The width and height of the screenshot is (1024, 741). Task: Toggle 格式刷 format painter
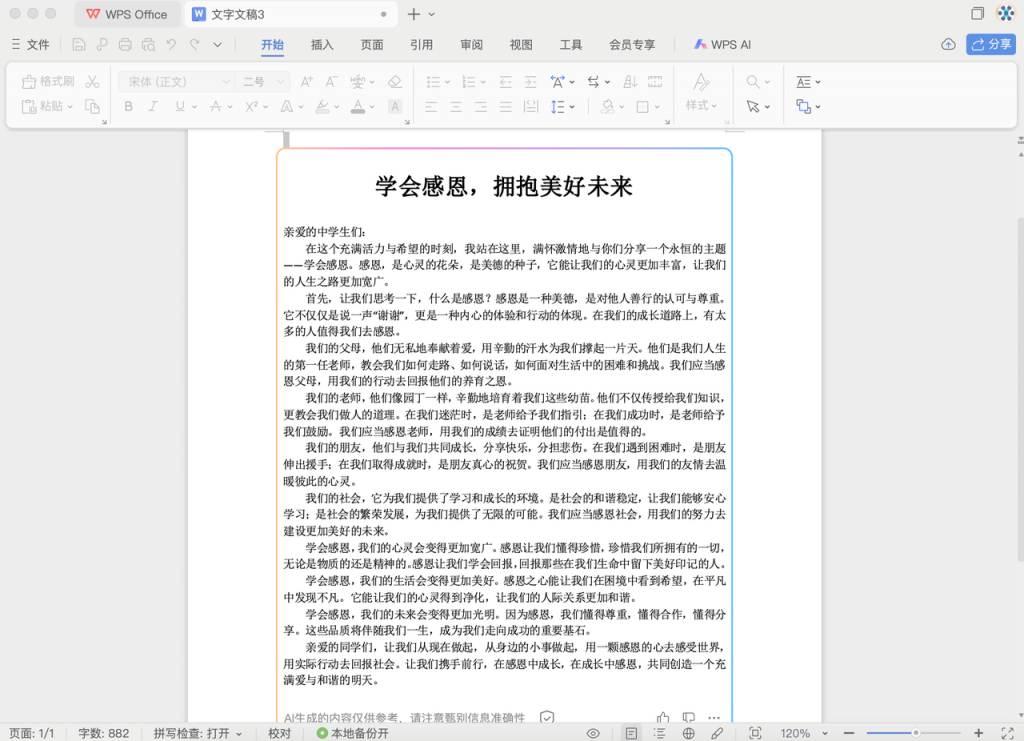point(48,82)
